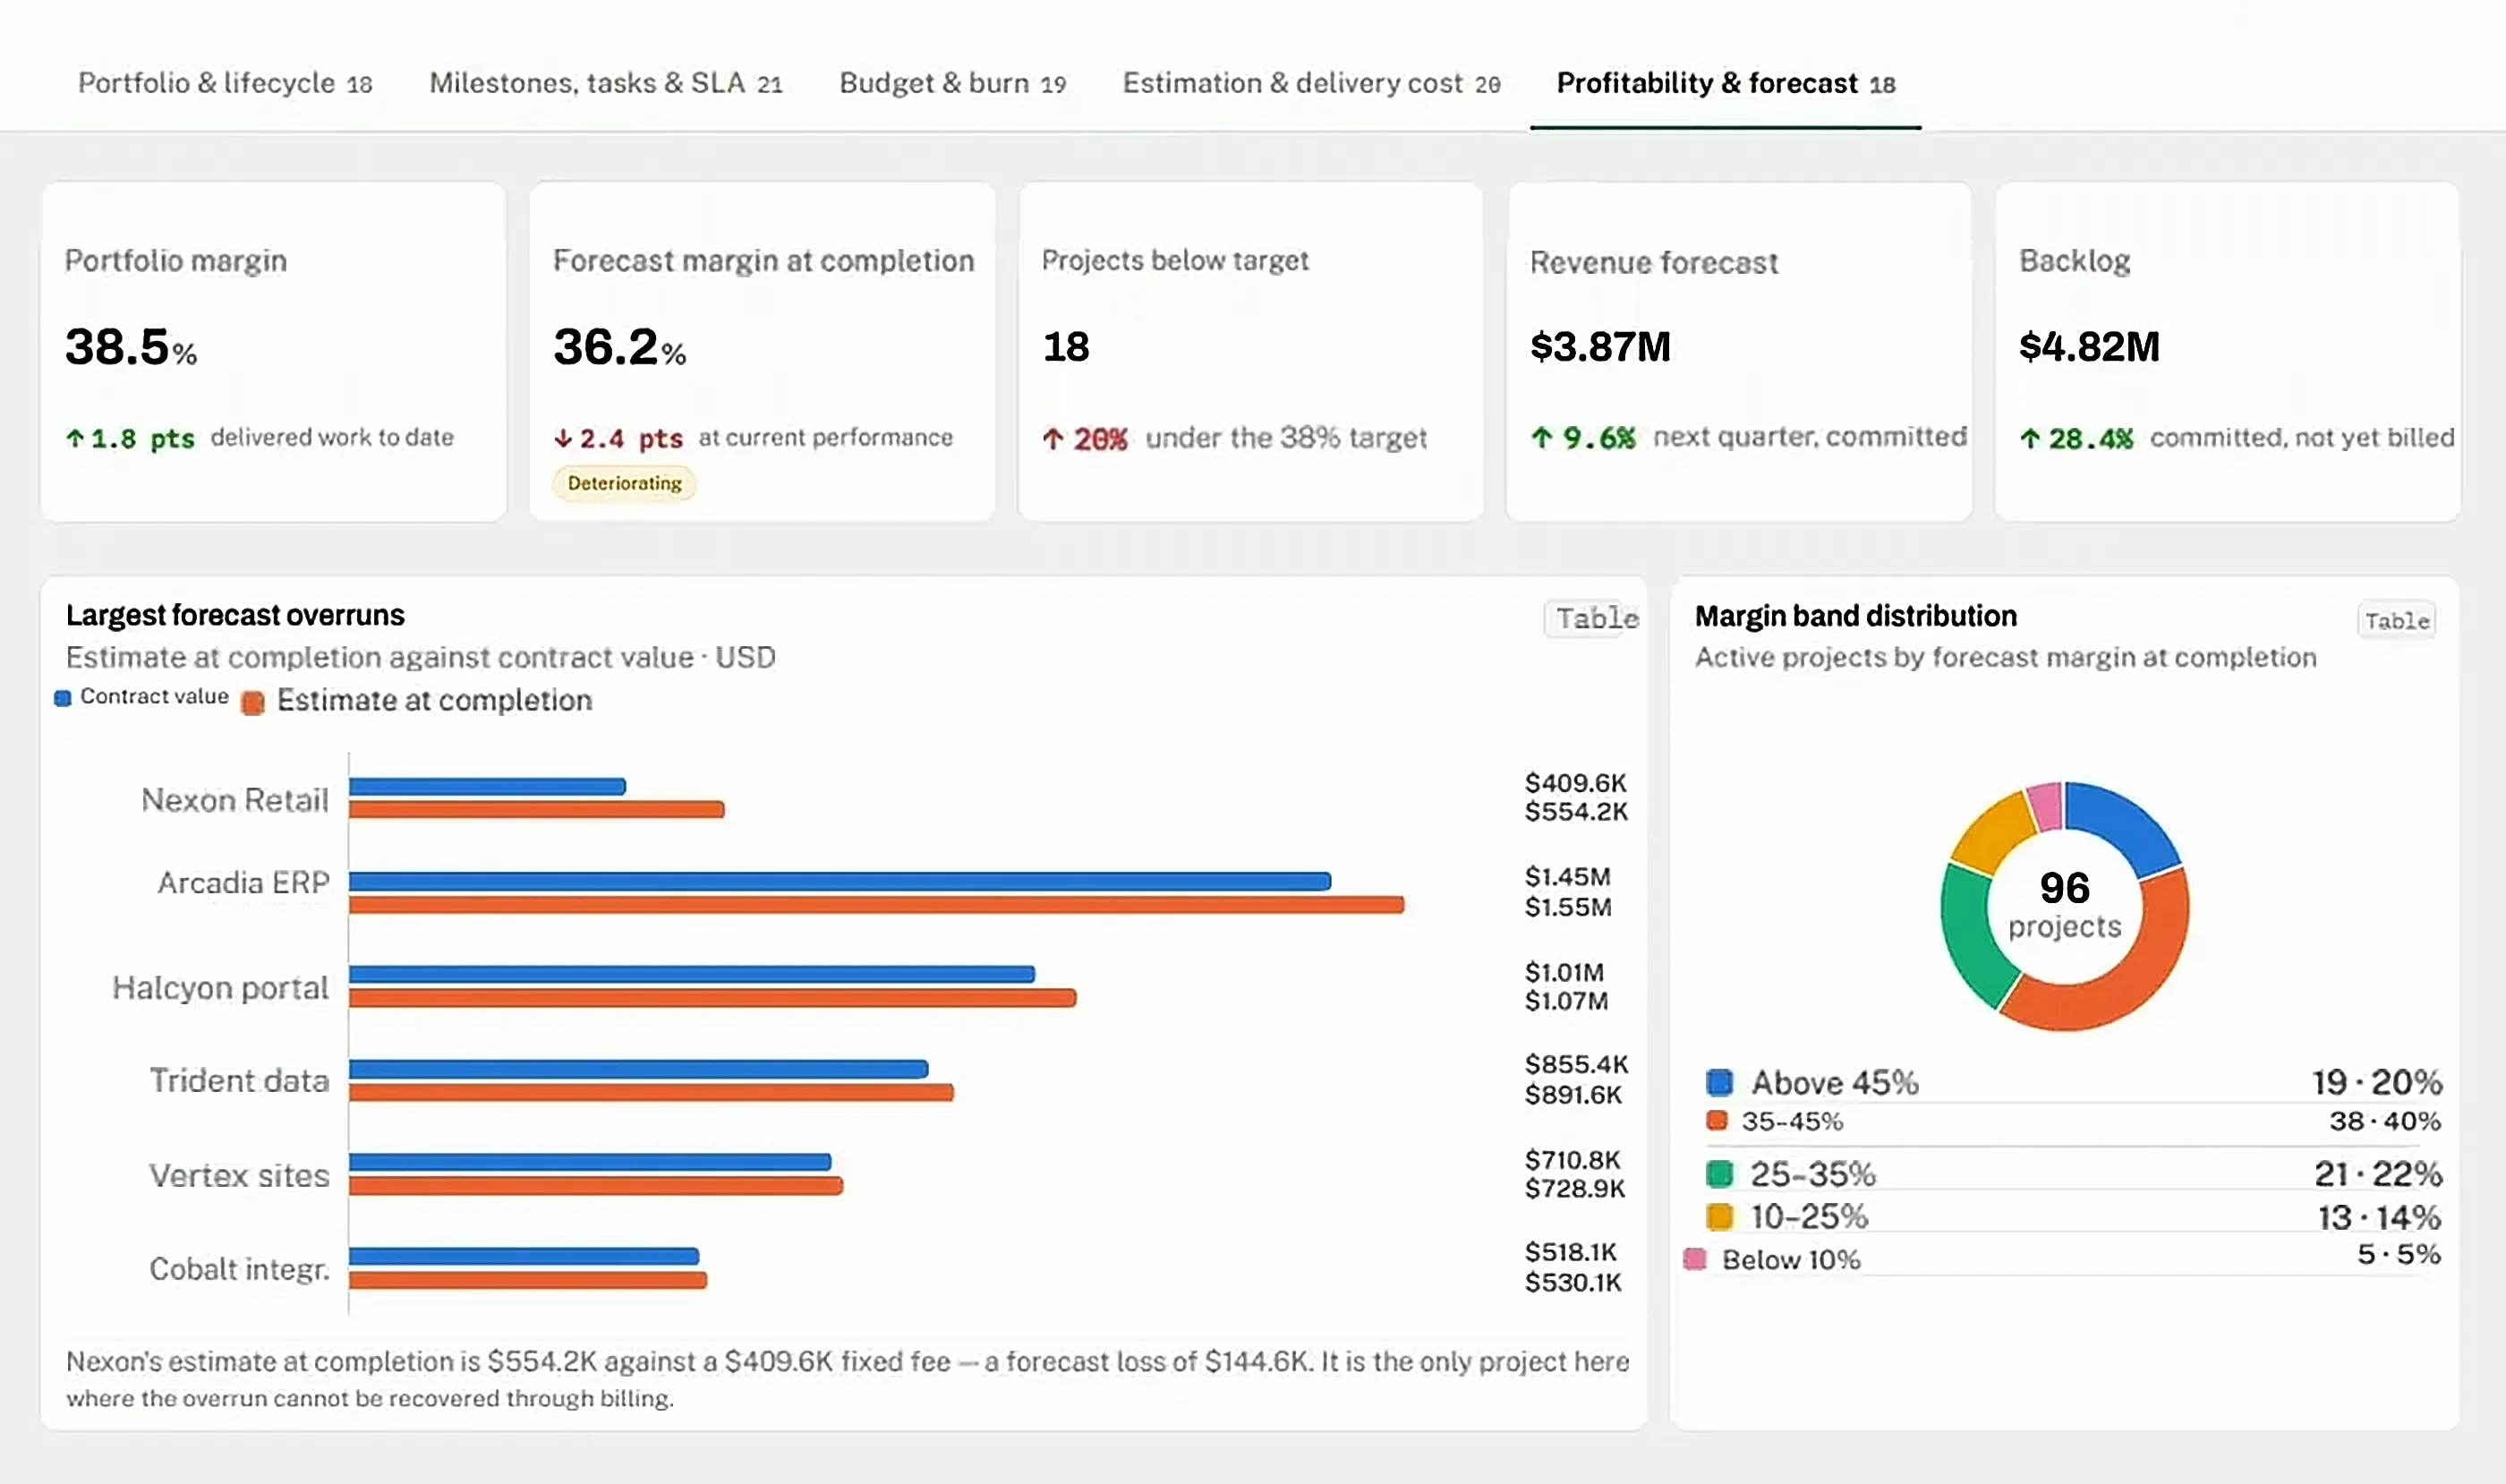Viewport: 2506px width, 1484px height.
Task: Click the up arrow beside 28.4%
Action: pos(2029,438)
